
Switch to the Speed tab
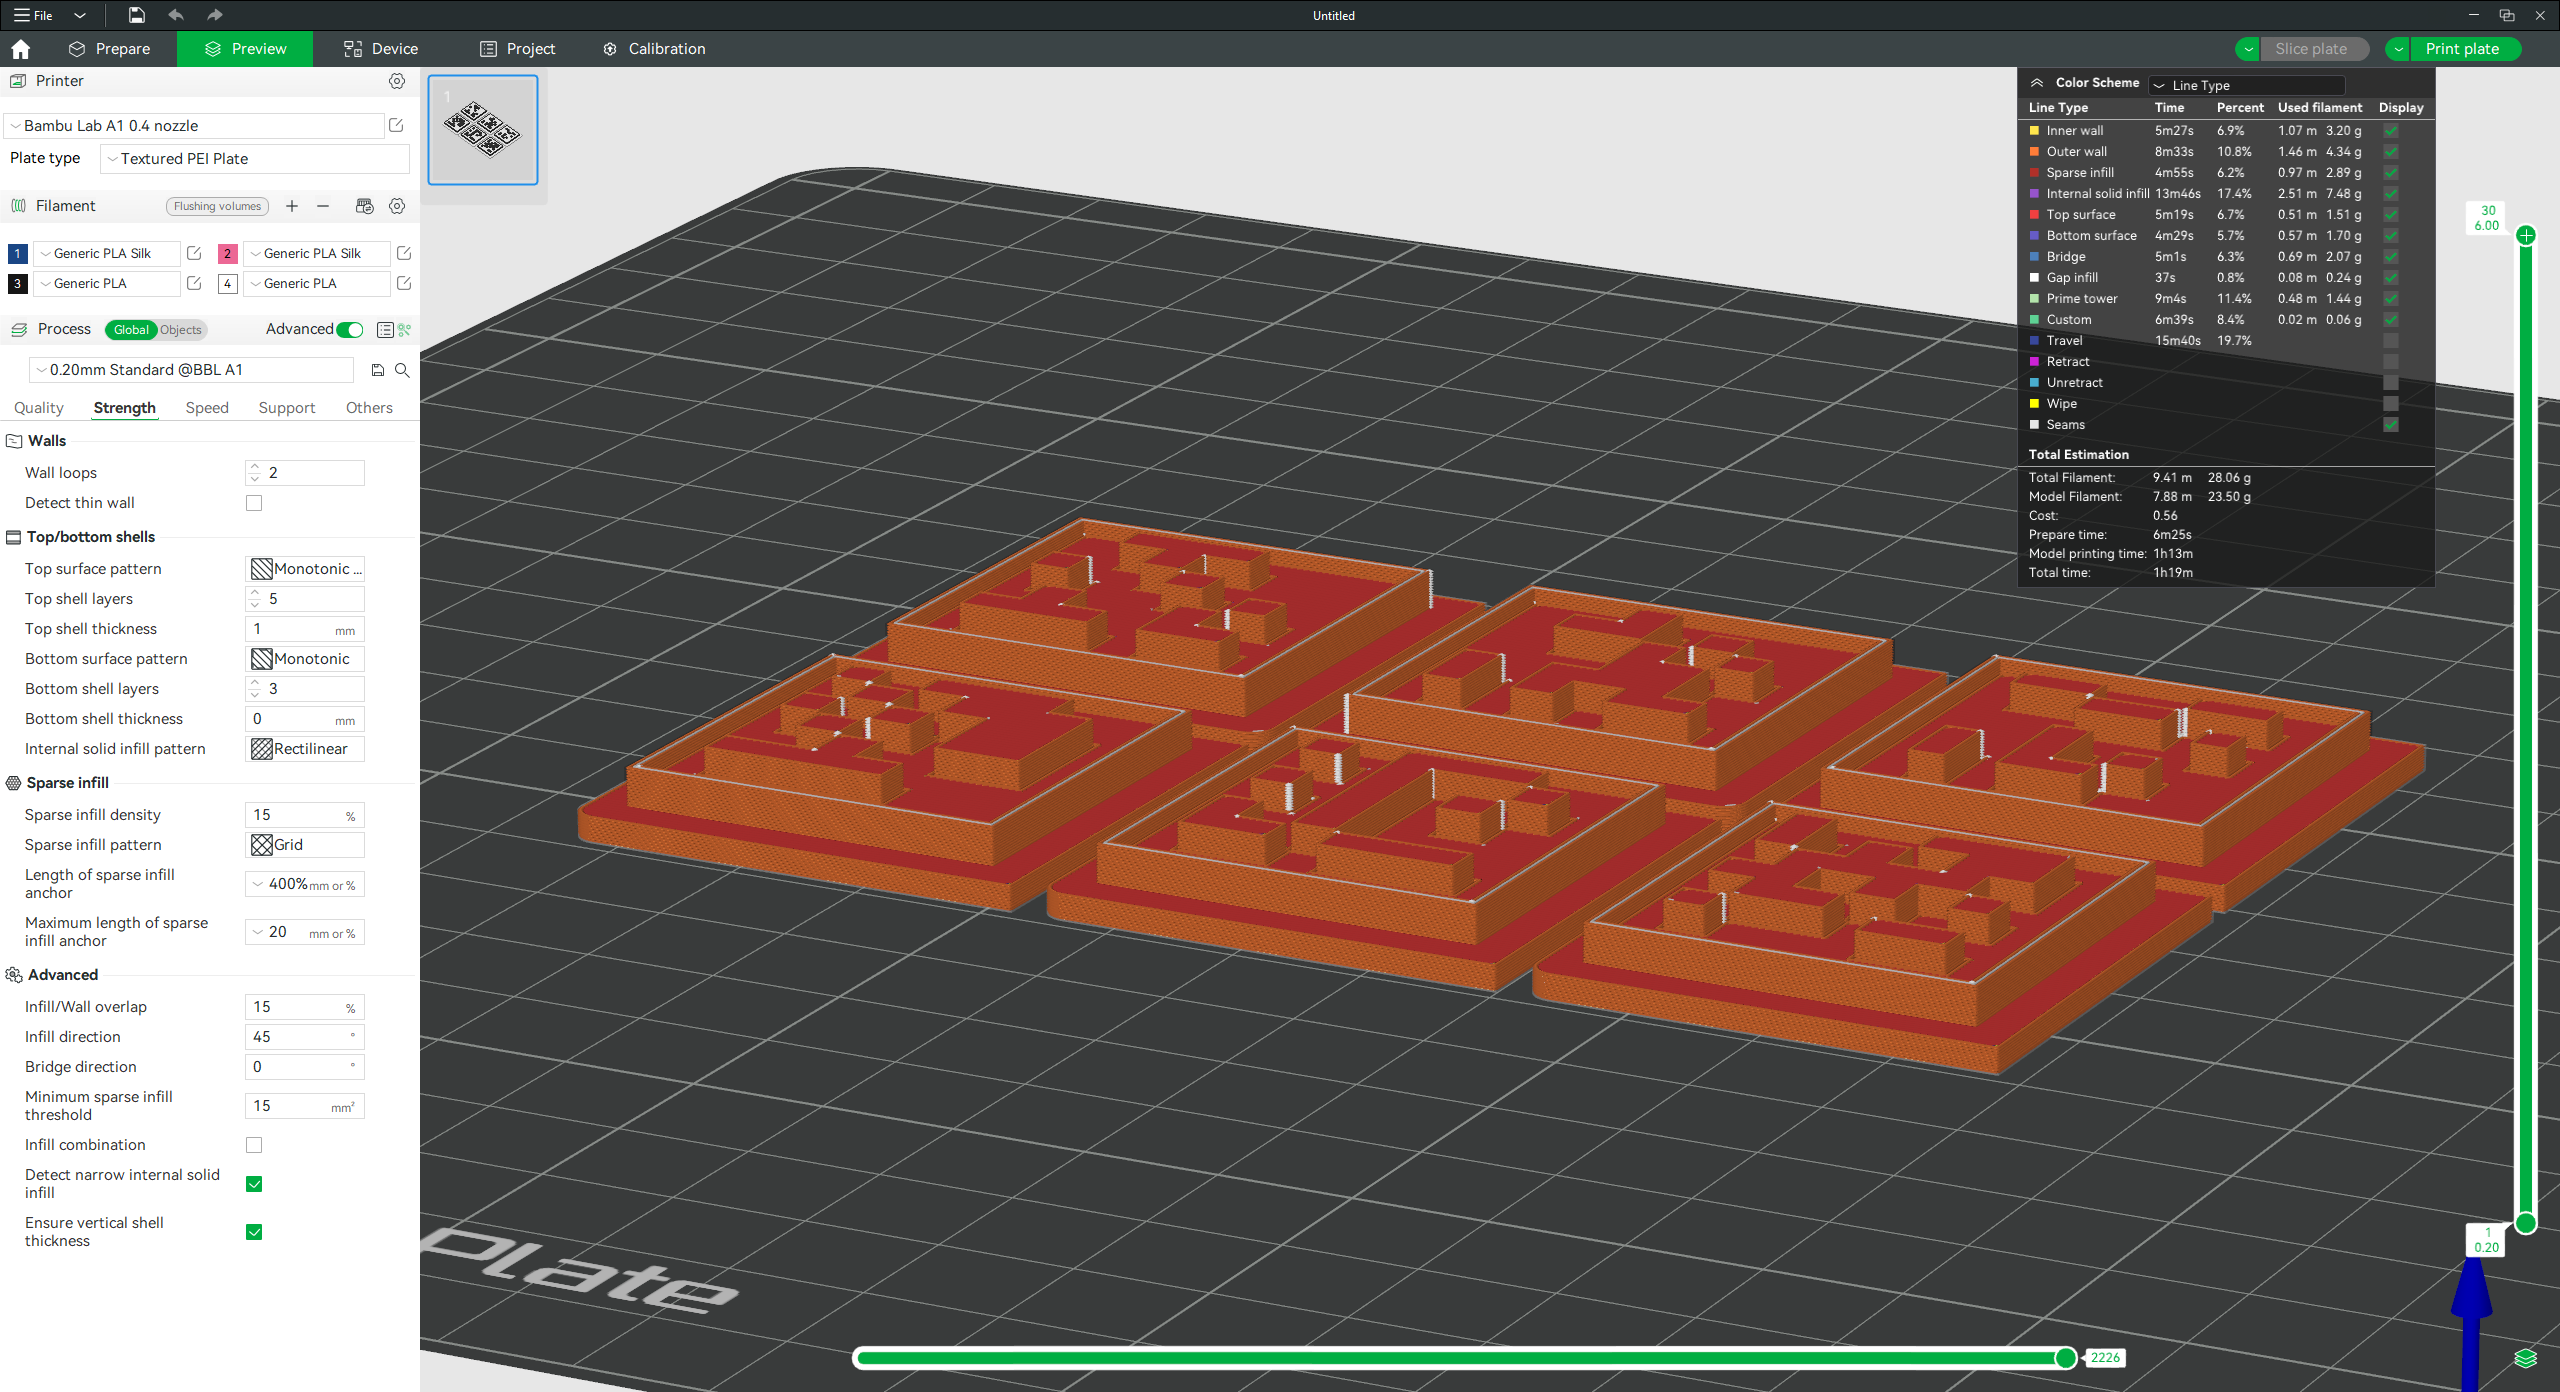[207, 408]
